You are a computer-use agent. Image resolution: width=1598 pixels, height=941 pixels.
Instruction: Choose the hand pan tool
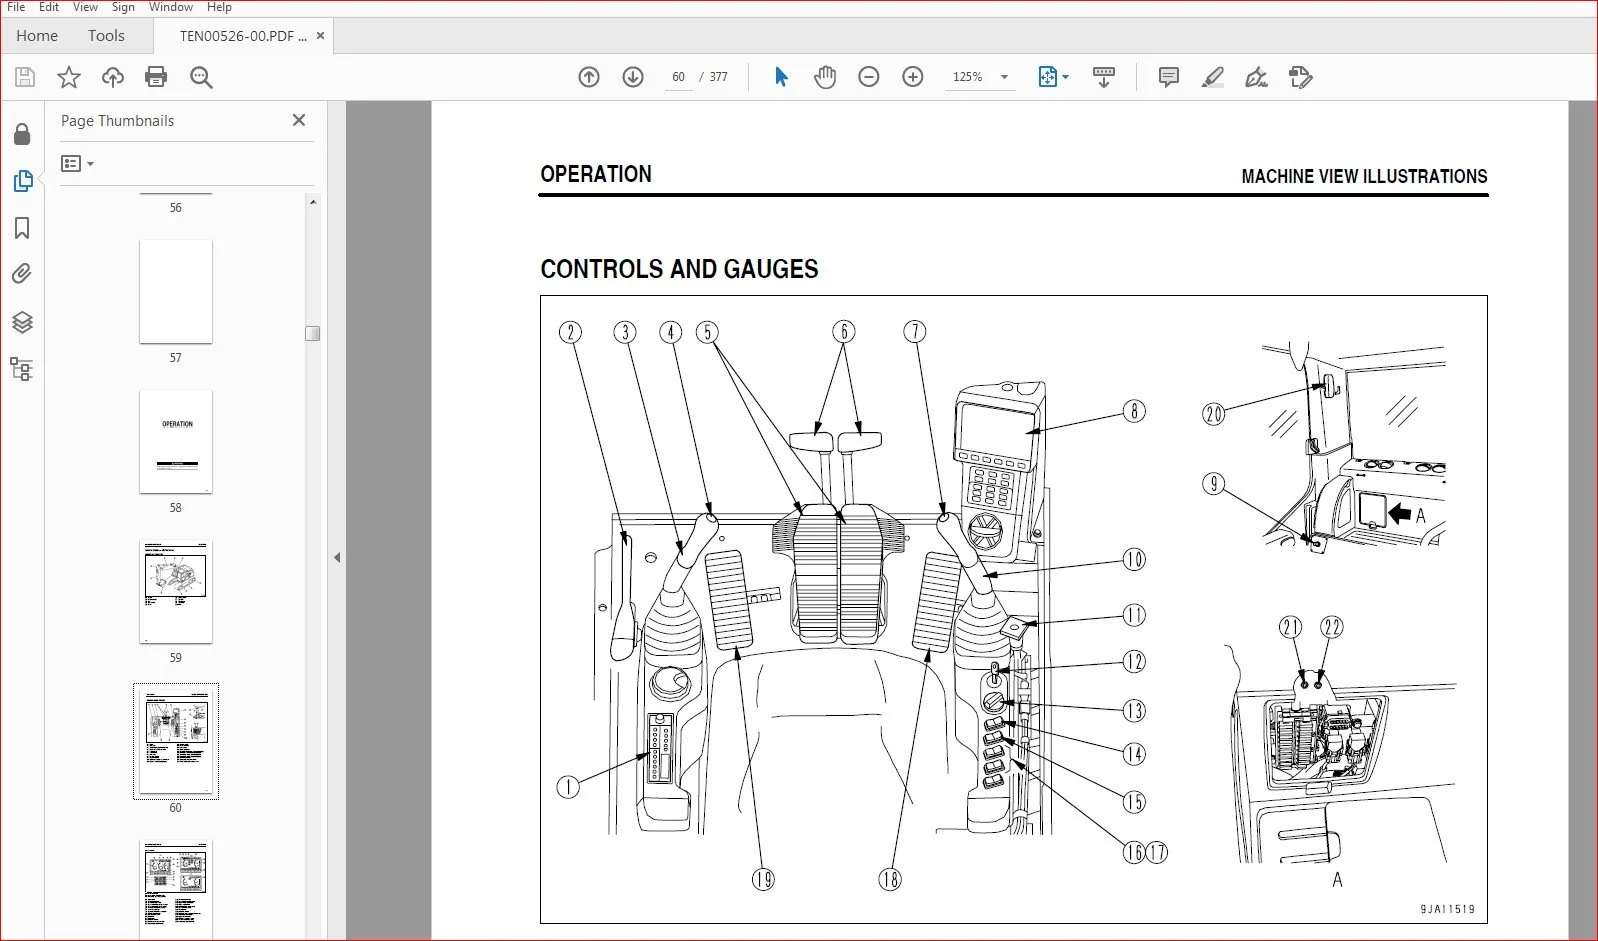825,77
